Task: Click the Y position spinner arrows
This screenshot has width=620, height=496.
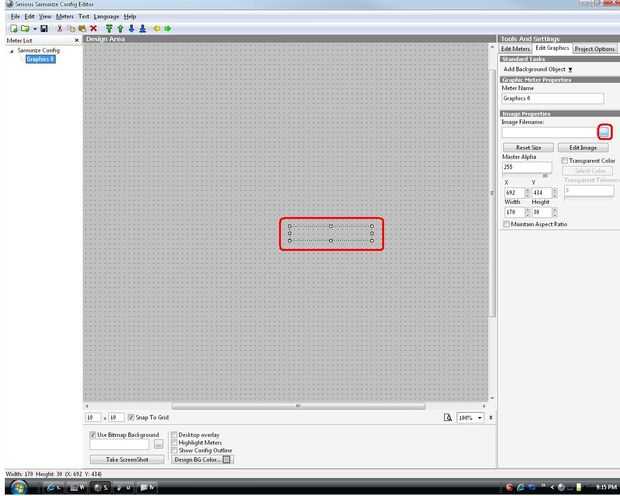Action: click(555, 193)
